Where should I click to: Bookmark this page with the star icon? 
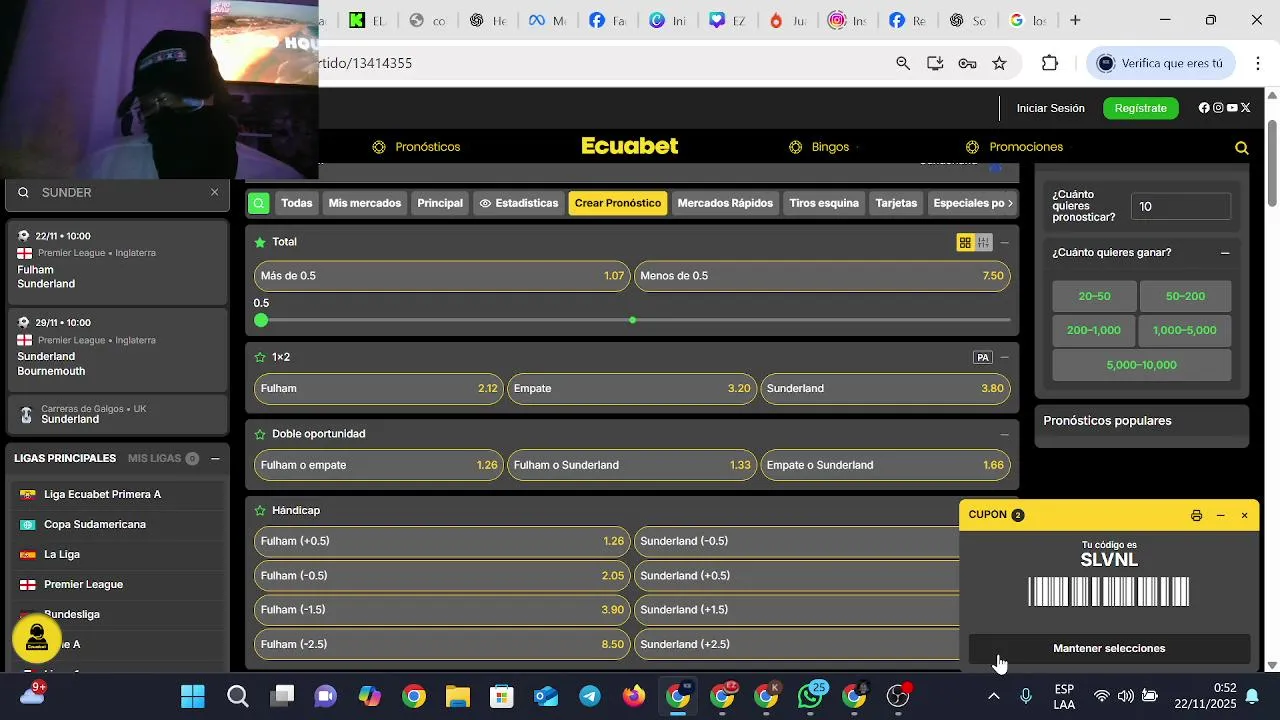999,63
